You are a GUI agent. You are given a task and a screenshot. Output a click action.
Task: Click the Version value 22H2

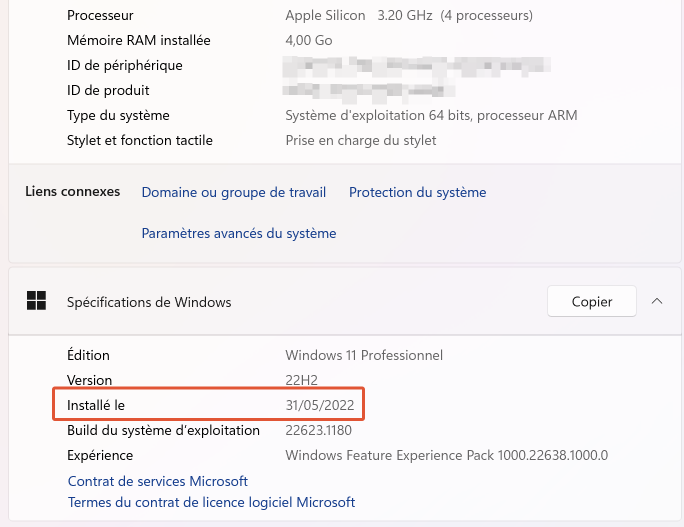click(301, 380)
